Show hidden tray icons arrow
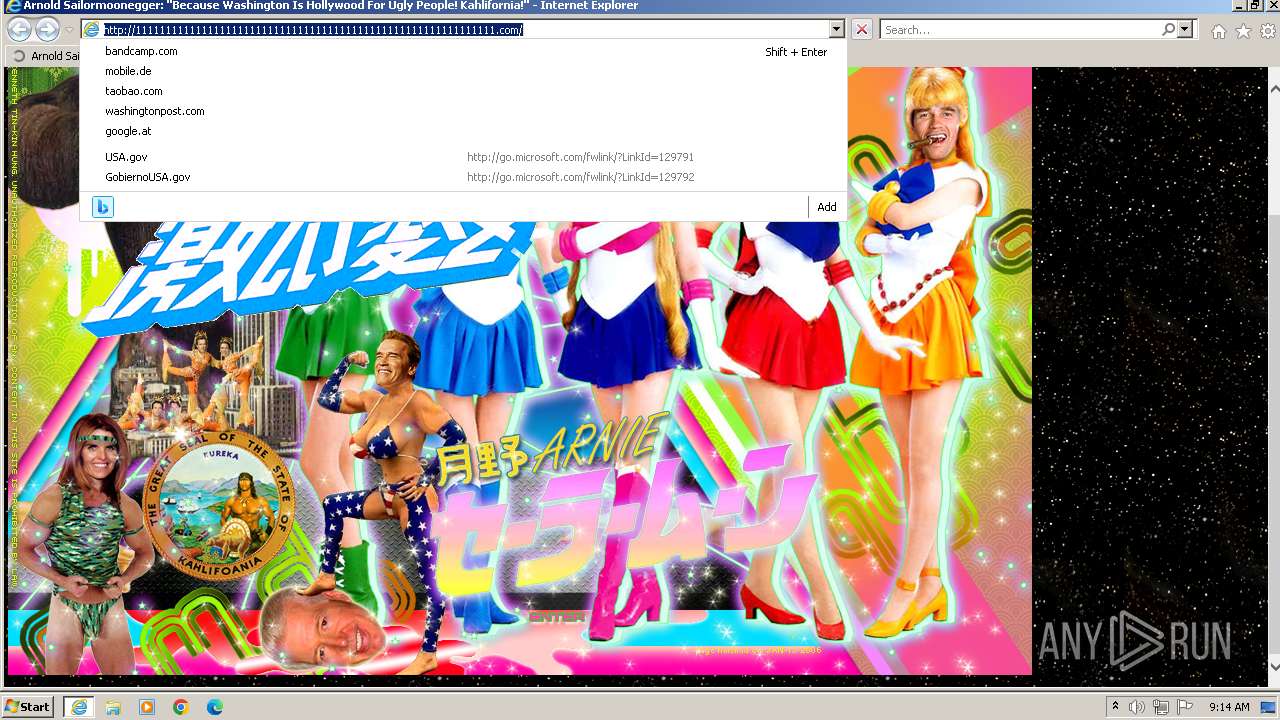This screenshot has height=720, width=1280. [1115, 707]
